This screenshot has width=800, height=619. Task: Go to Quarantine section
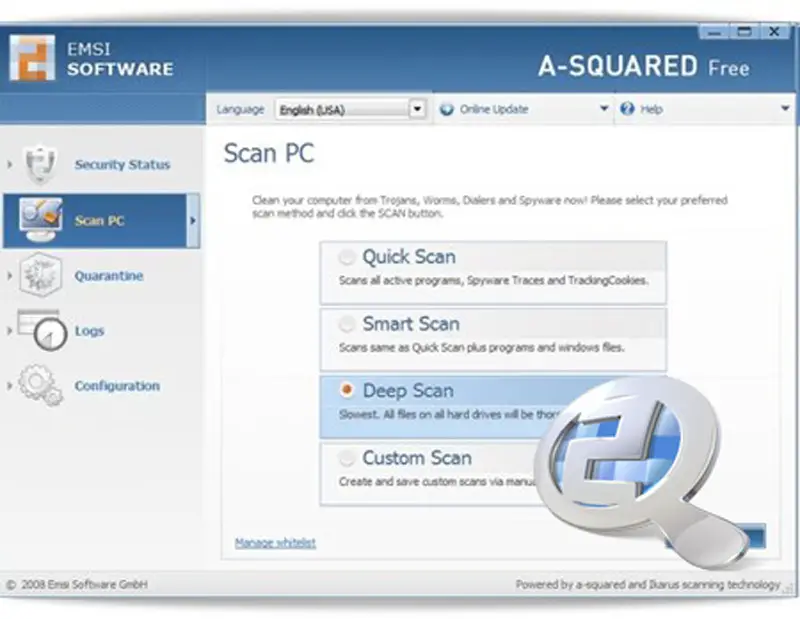pos(109,276)
